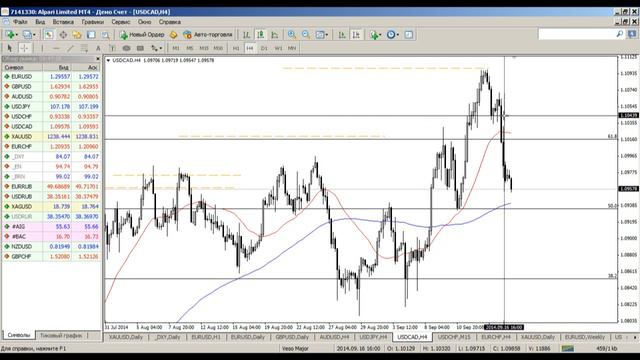Expand the Indicators dropdown arrow
The image size is (640, 360).
[x=380, y=35]
